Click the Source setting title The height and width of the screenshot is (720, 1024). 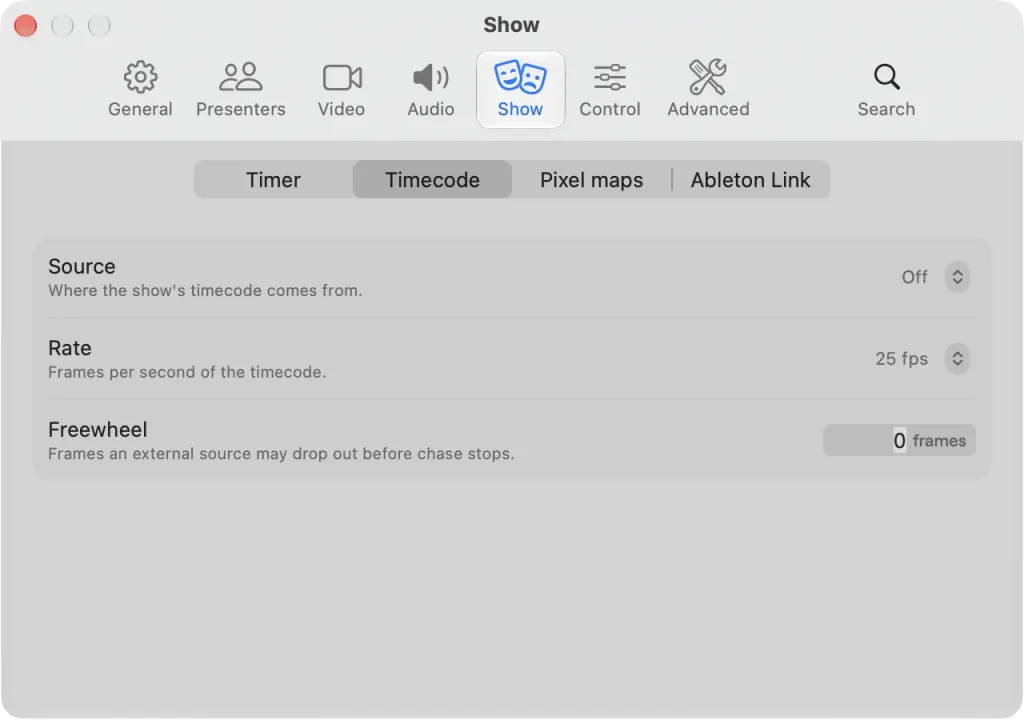coord(82,267)
